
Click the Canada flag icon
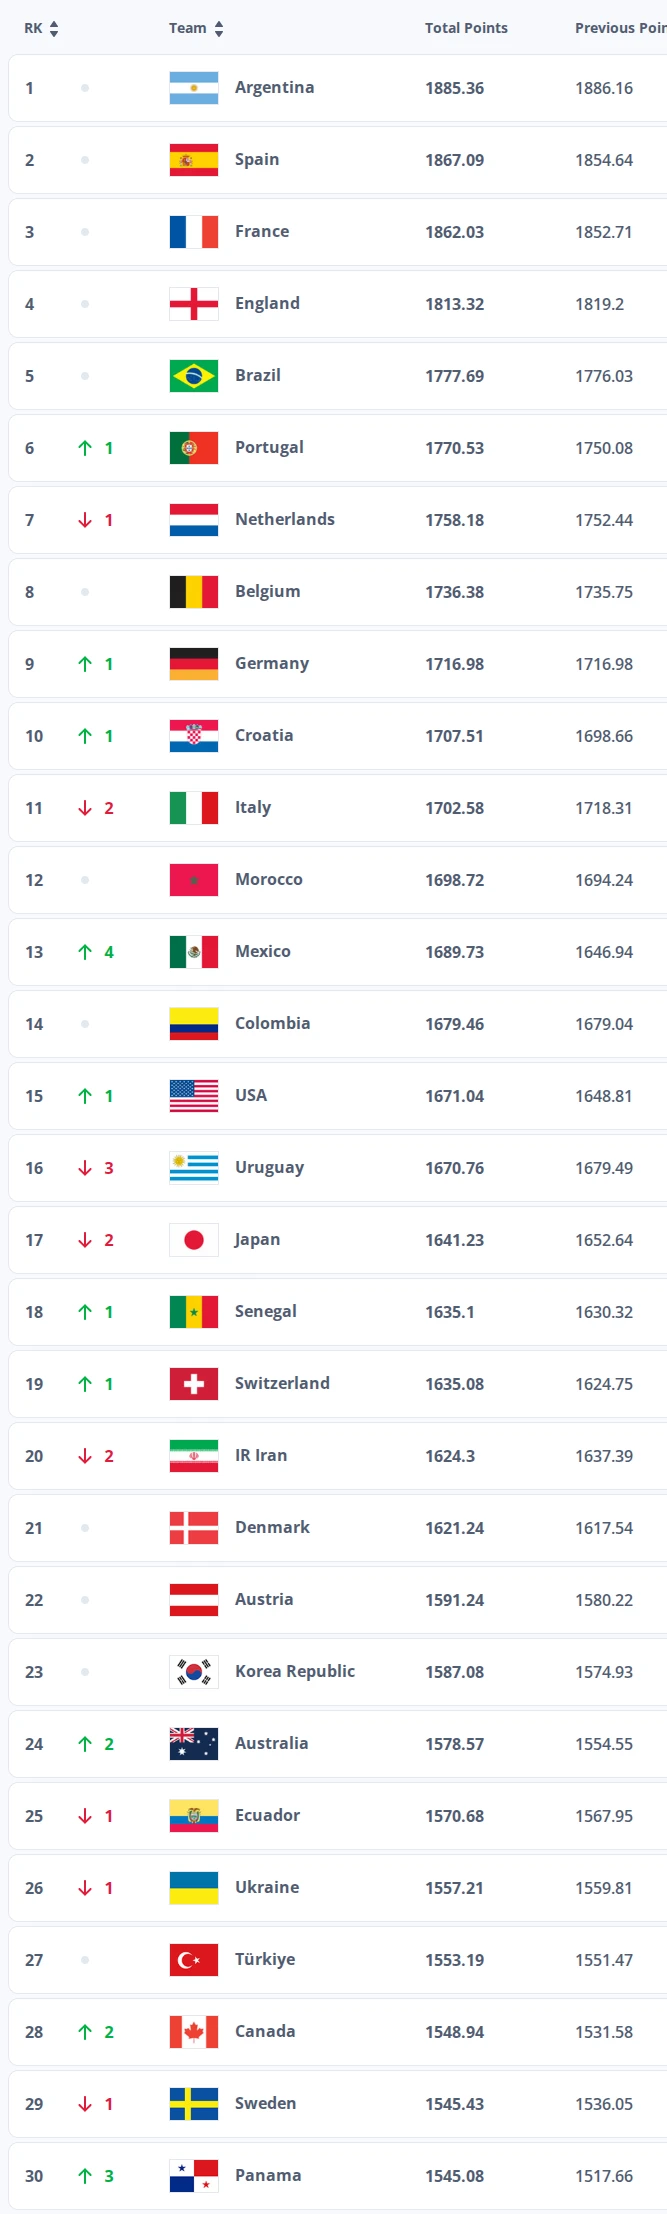coord(194,2032)
